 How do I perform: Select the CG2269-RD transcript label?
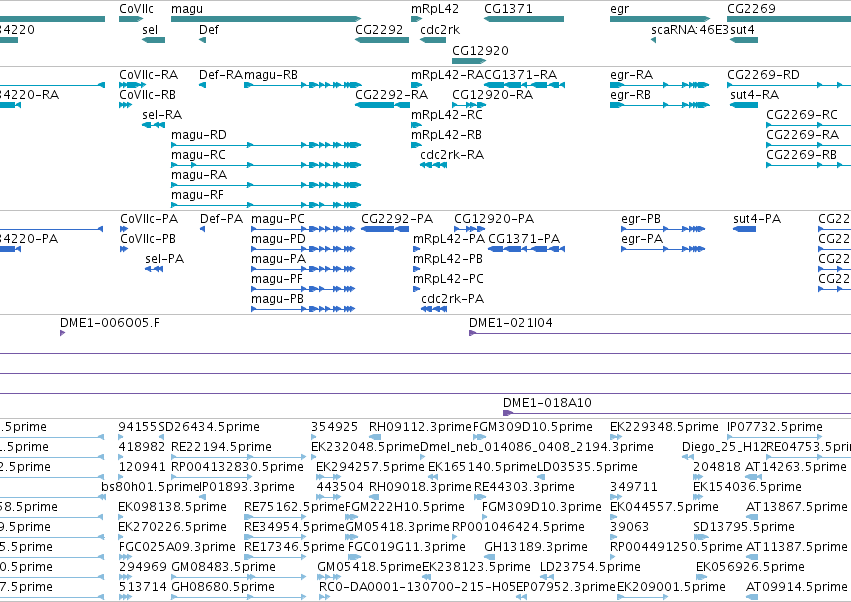point(763,75)
